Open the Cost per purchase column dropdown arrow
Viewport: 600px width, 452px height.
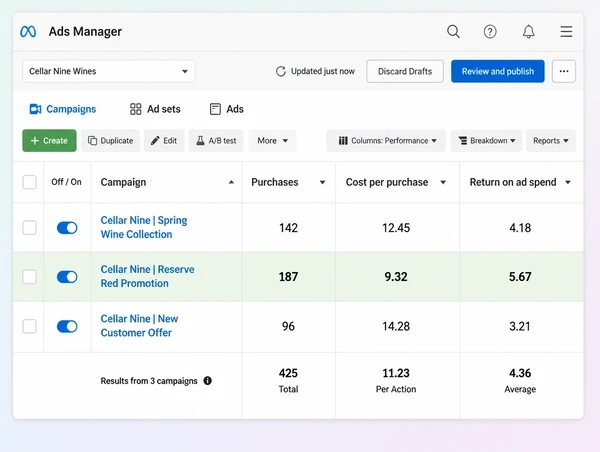[x=443, y=183]
